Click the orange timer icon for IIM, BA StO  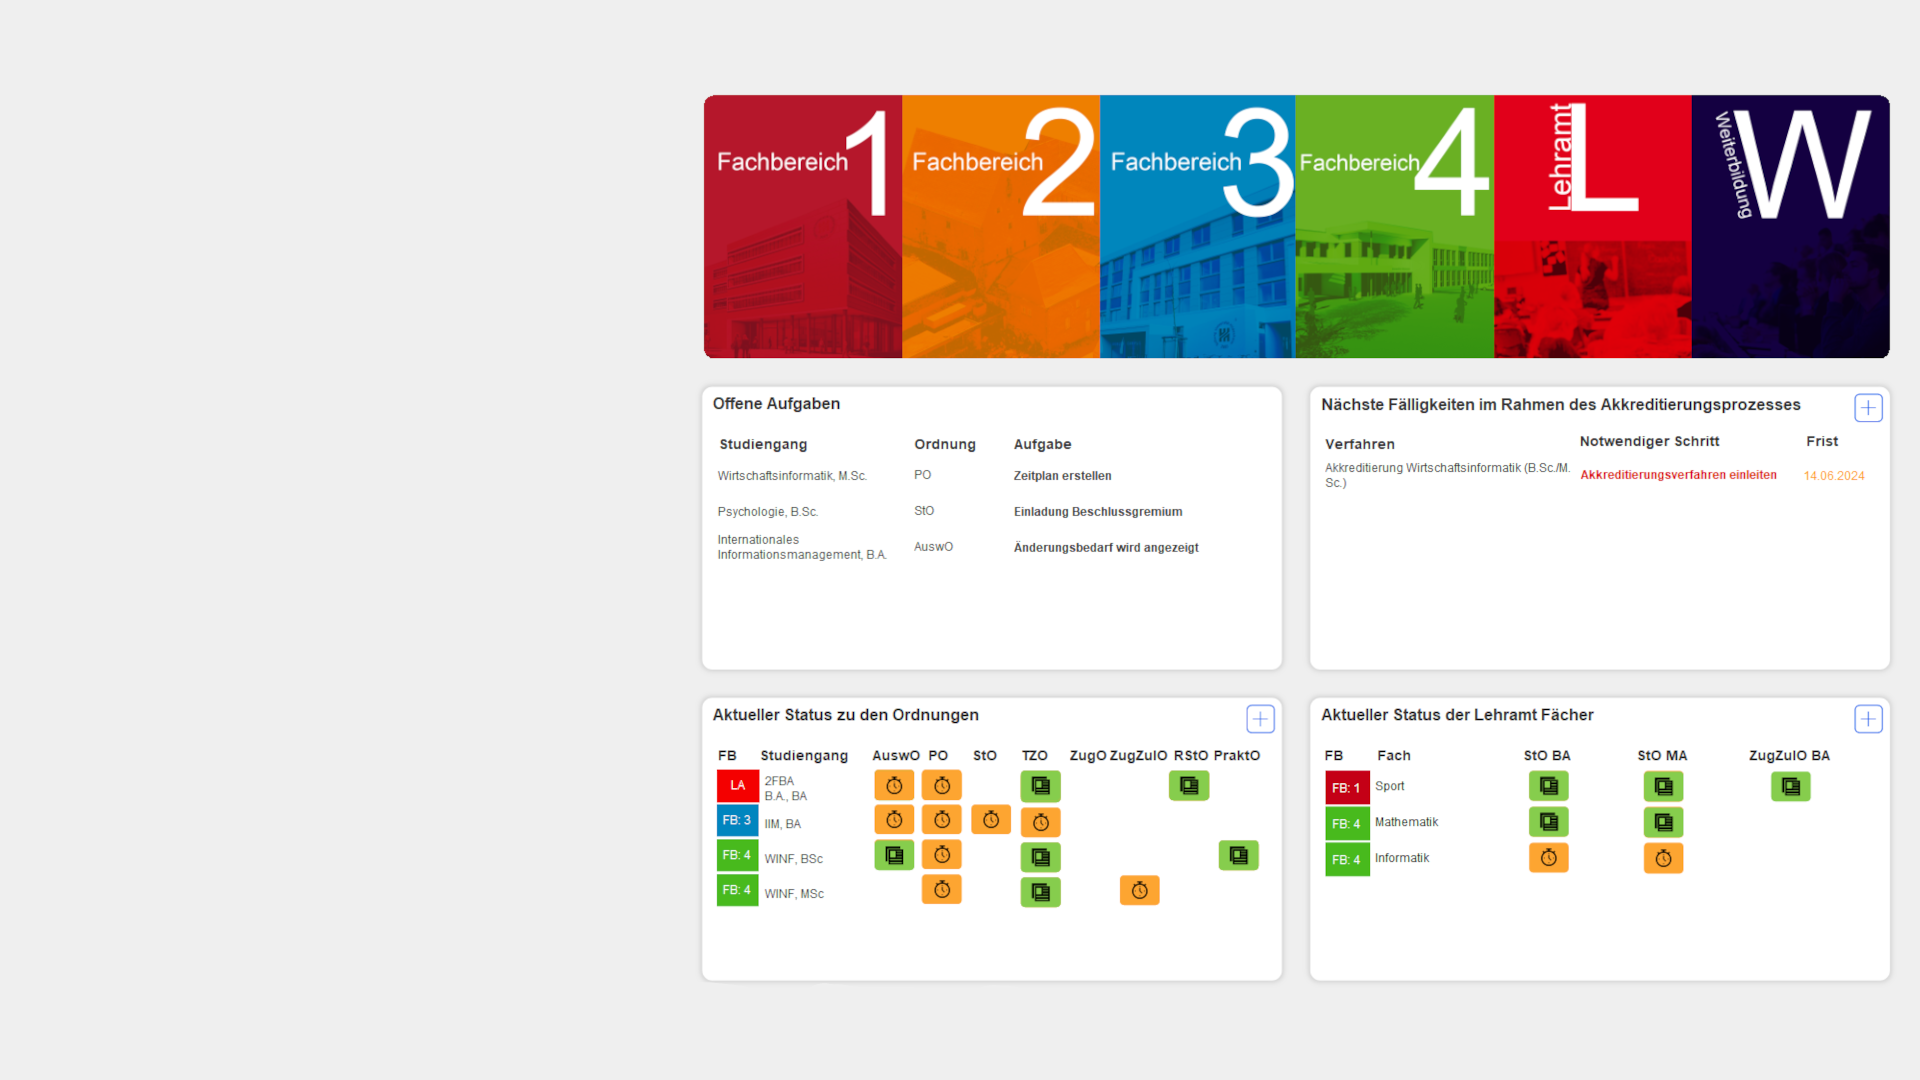990,820
